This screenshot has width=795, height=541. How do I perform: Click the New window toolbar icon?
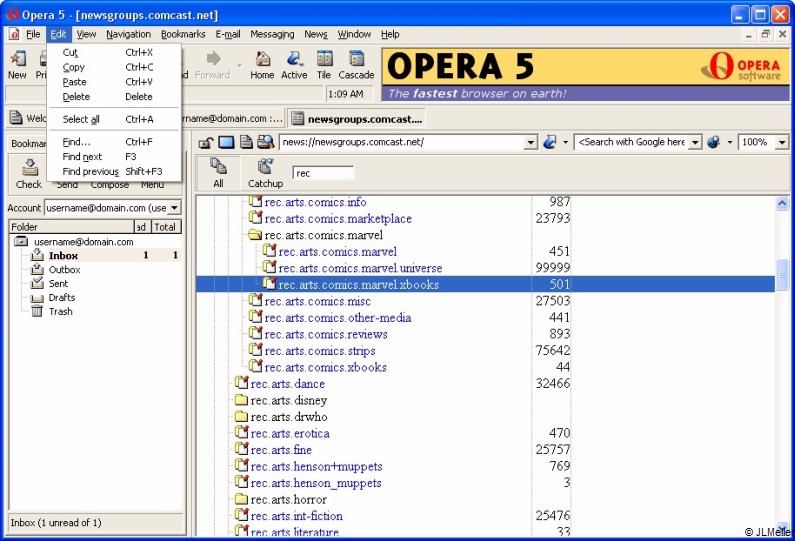pos(17,59)
